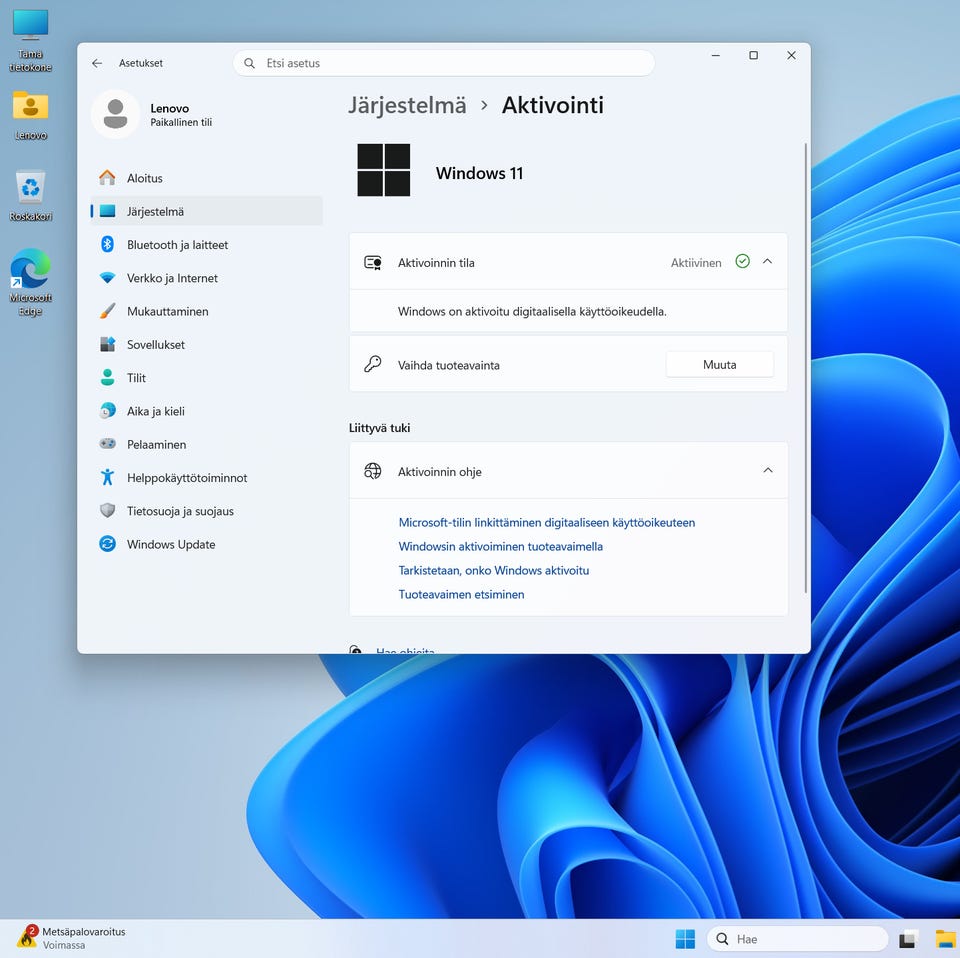Click the back arrow in Asetukset
Image resolution: width=960 pixels, height=958 pixels.
pos(97,63)
